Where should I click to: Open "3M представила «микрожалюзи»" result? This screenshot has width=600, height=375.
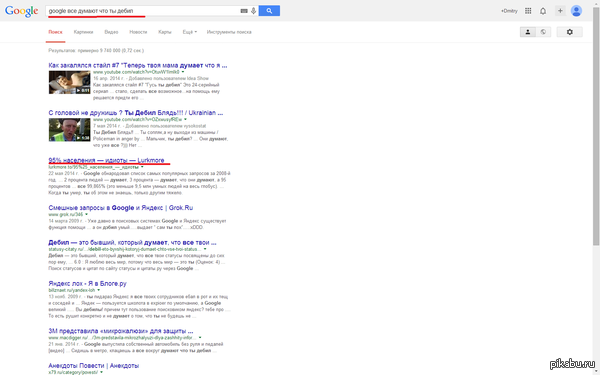click(x=121, y=331)
